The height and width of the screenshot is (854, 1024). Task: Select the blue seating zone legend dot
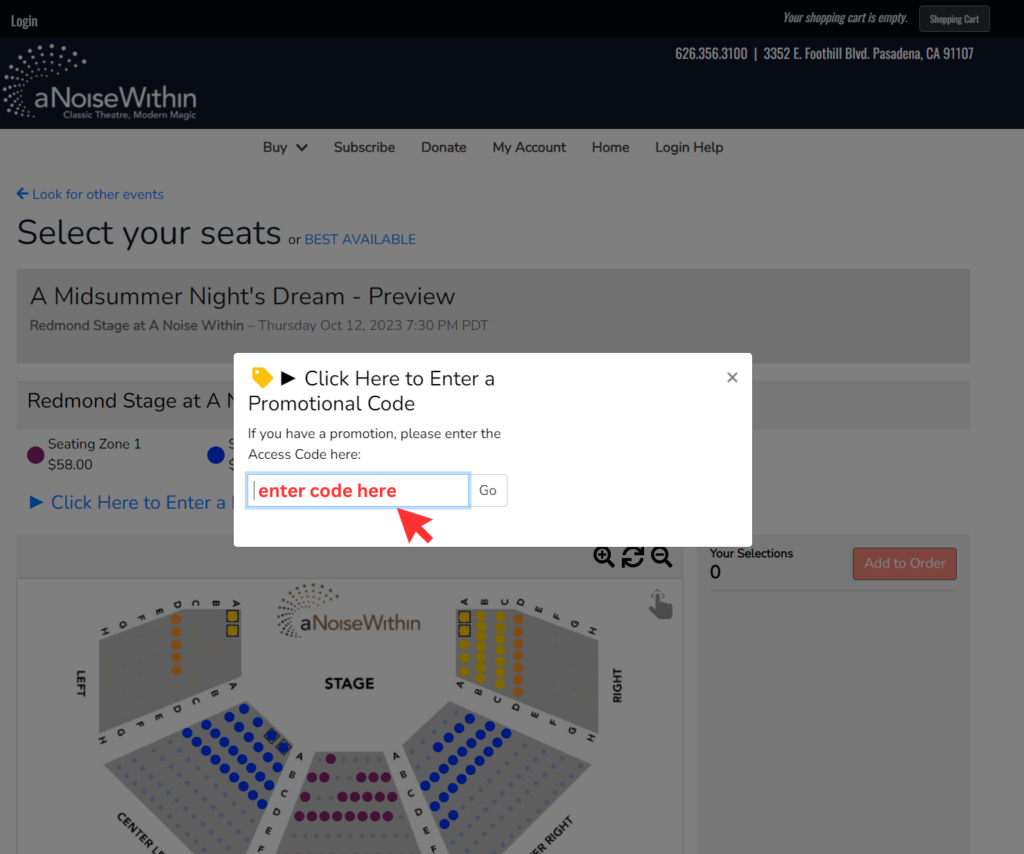coord(215,455)
